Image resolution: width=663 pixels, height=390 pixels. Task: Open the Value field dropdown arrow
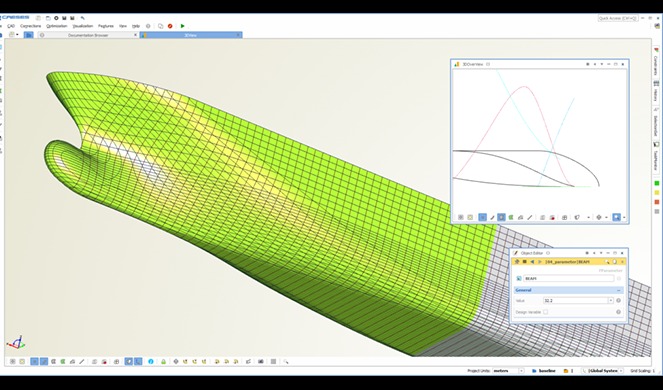pos(611,300)
